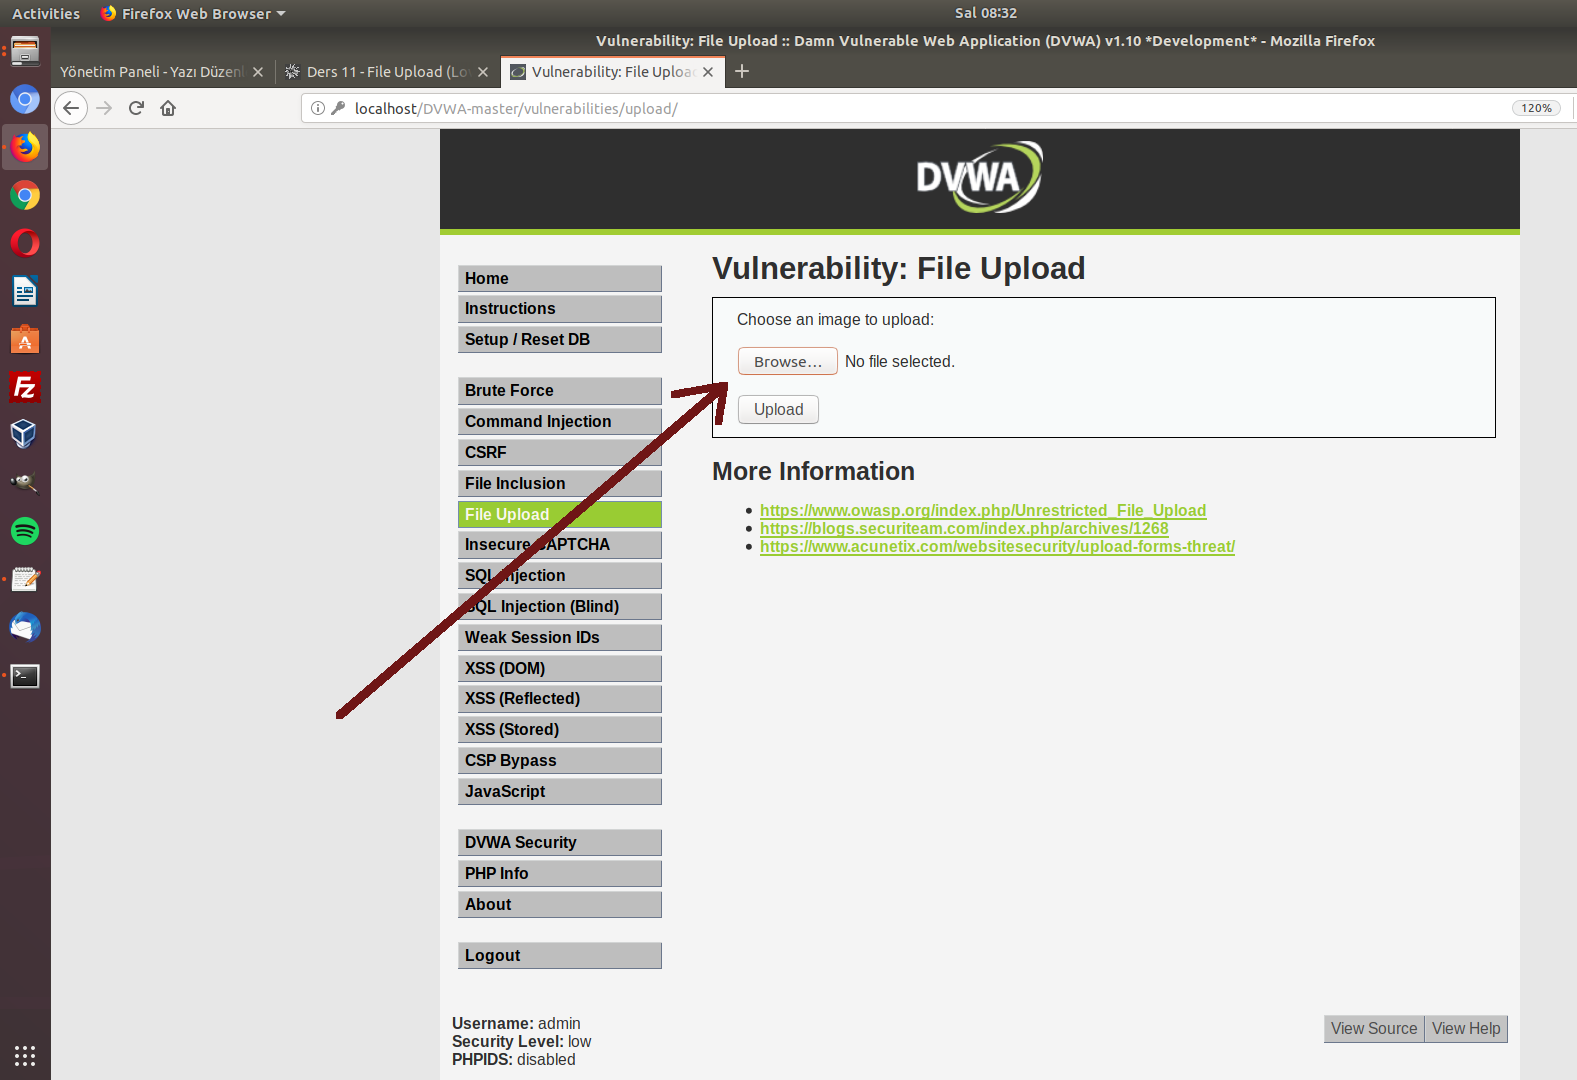The height and width of the screenshot is (1080, 1577).
Task: Click the Firefox icon in the dock
Action: point(25,147)
